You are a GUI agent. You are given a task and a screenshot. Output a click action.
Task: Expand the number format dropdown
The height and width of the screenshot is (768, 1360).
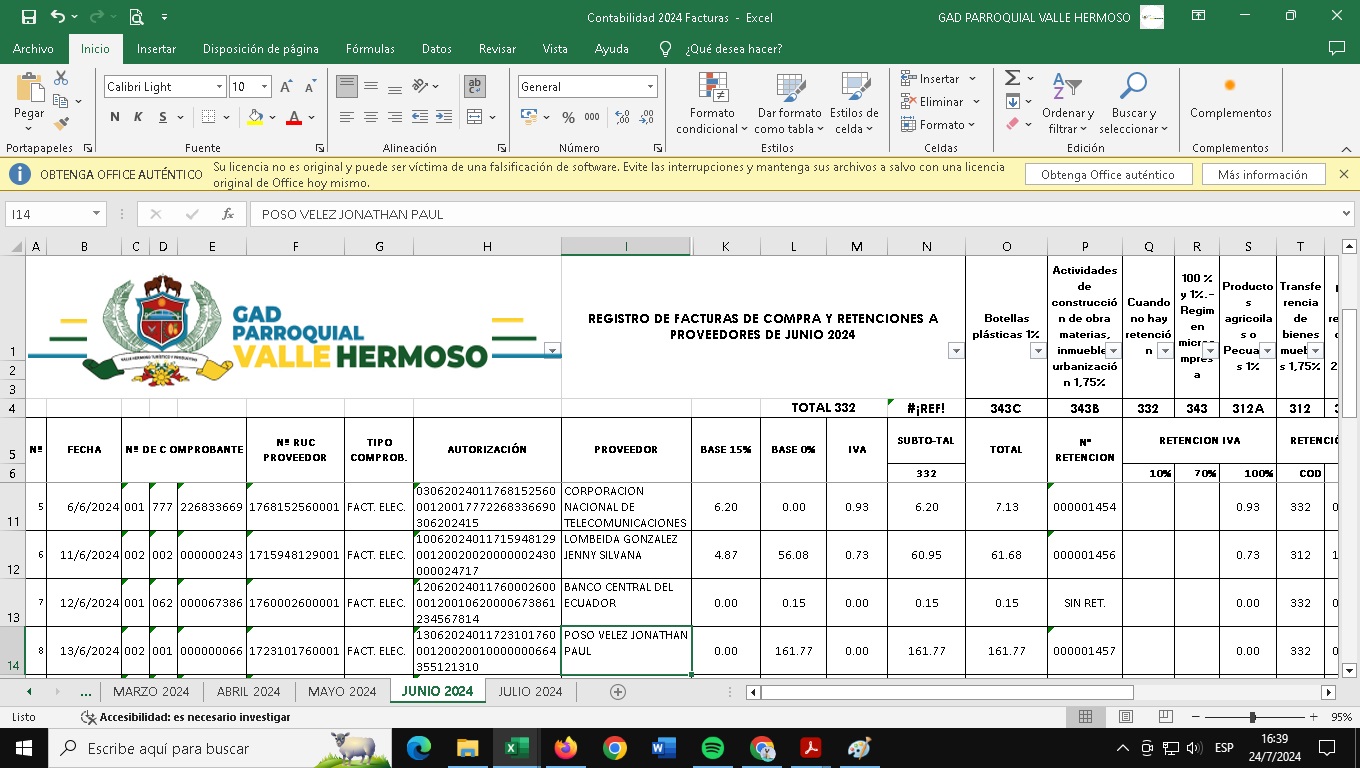click(x=650, y=87)
